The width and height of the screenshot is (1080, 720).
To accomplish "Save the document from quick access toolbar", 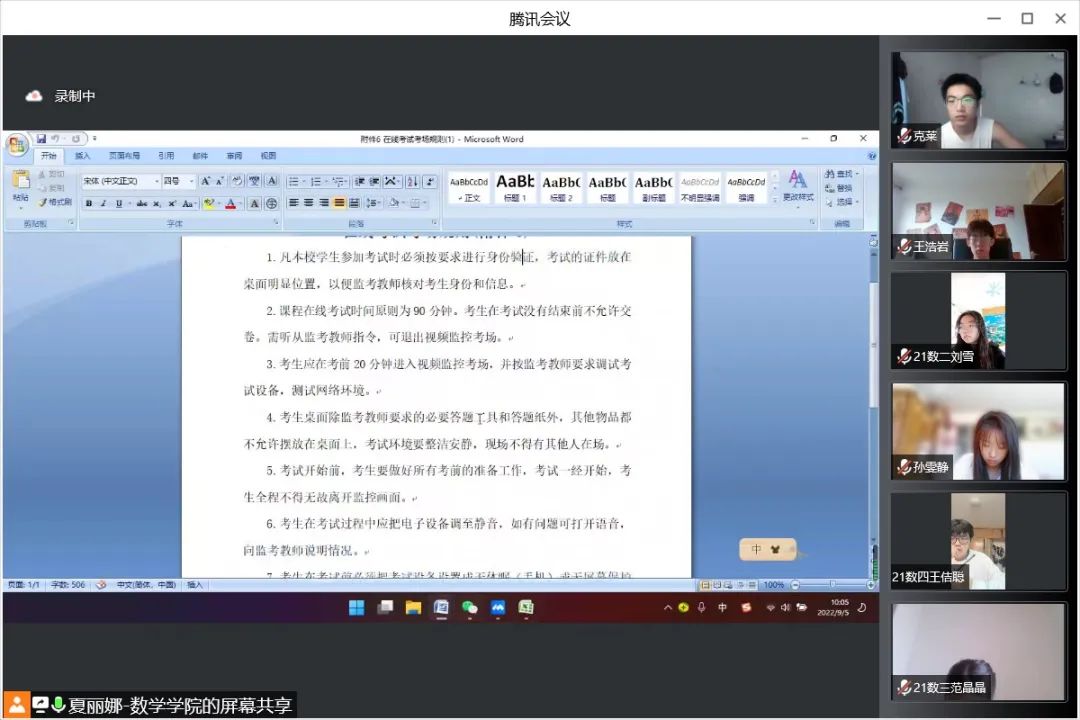I will 42,138.
